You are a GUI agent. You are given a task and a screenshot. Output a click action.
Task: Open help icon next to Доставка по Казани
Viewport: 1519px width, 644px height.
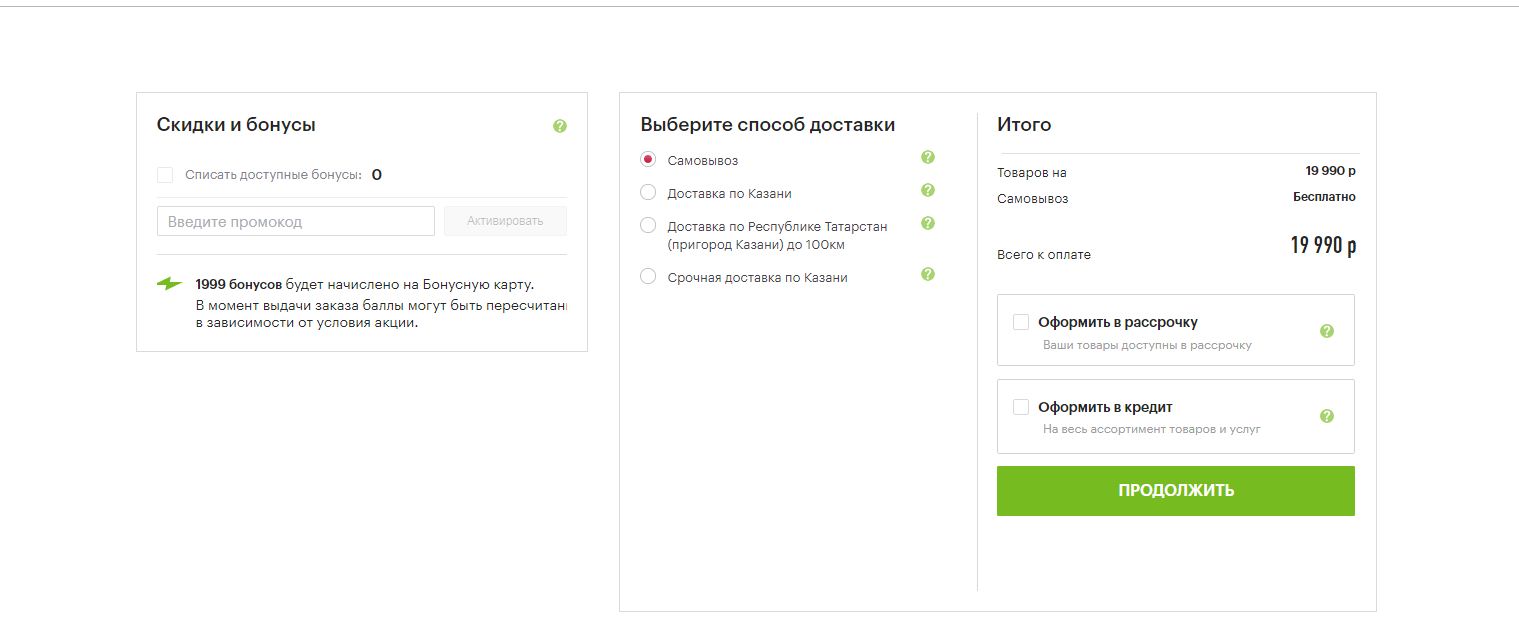(x=928, y=190)
